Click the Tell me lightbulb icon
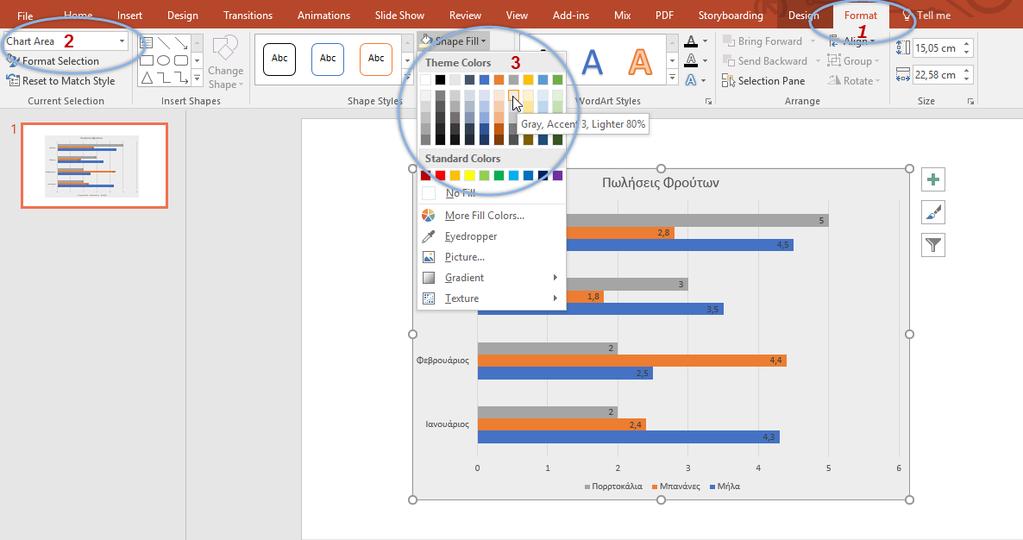 tap(907, 16)
